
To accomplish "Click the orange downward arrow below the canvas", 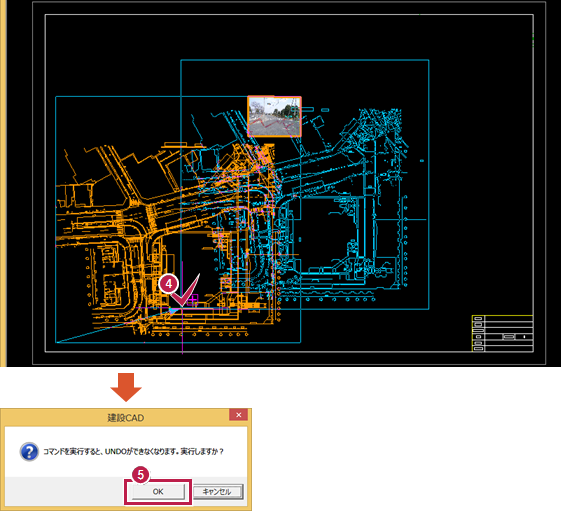I will pos(126,387).
